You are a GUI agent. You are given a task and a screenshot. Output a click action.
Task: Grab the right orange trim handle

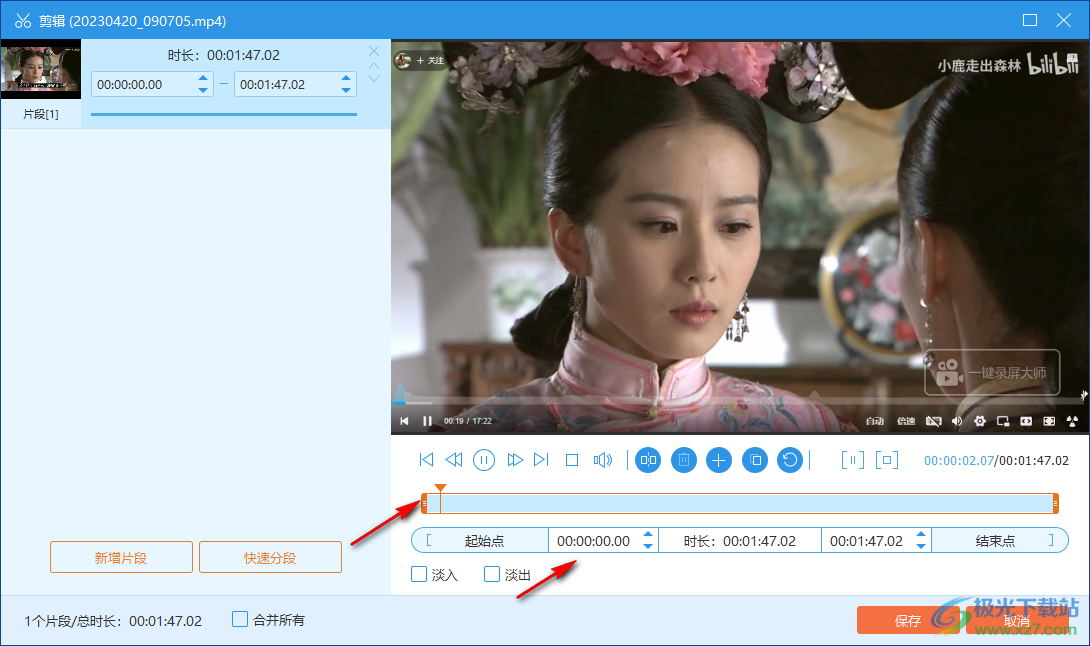[x=1055, y=503]
